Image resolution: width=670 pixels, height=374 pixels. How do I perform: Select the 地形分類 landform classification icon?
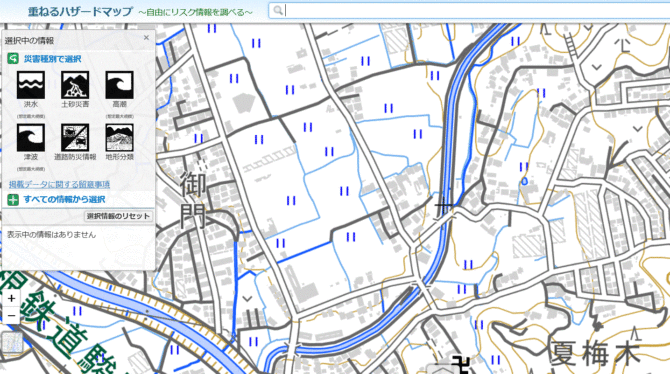tap(120, 138)
